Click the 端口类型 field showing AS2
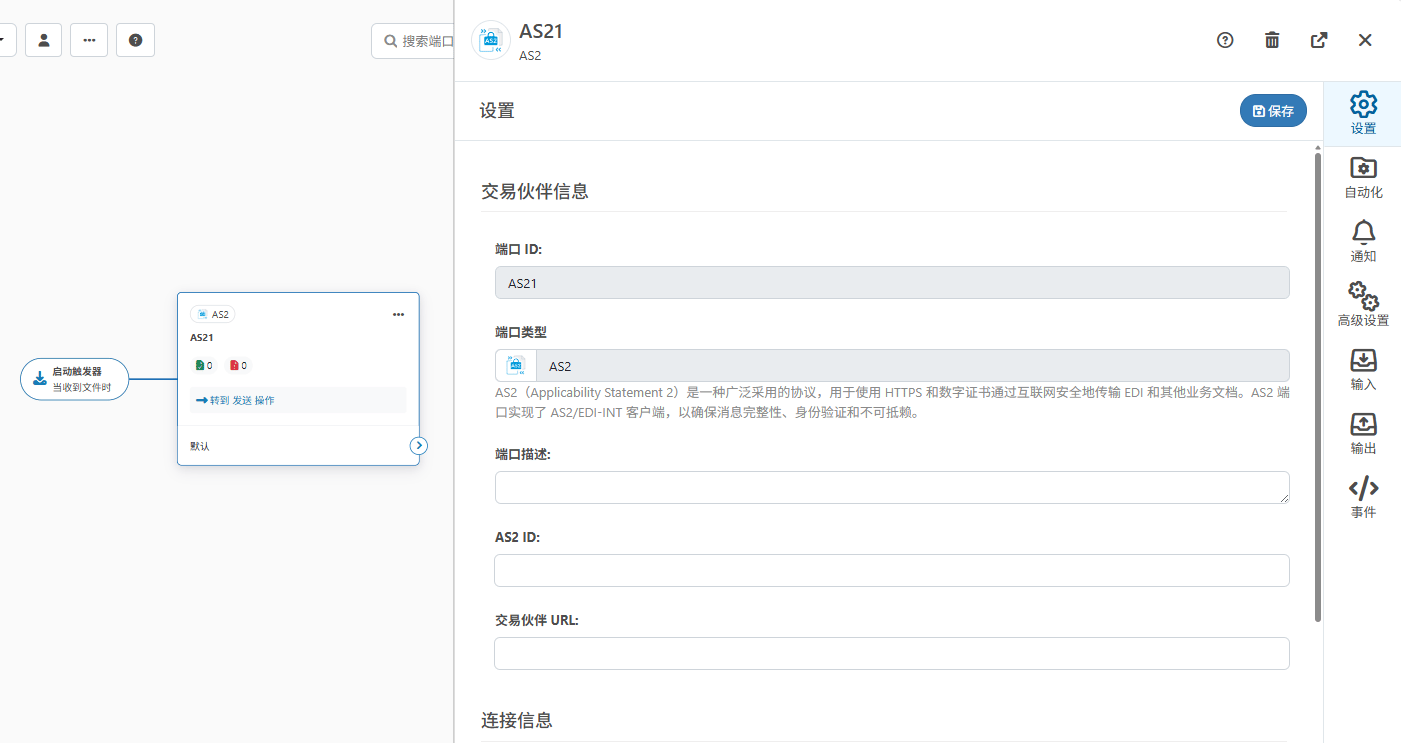 pos(913,366)
